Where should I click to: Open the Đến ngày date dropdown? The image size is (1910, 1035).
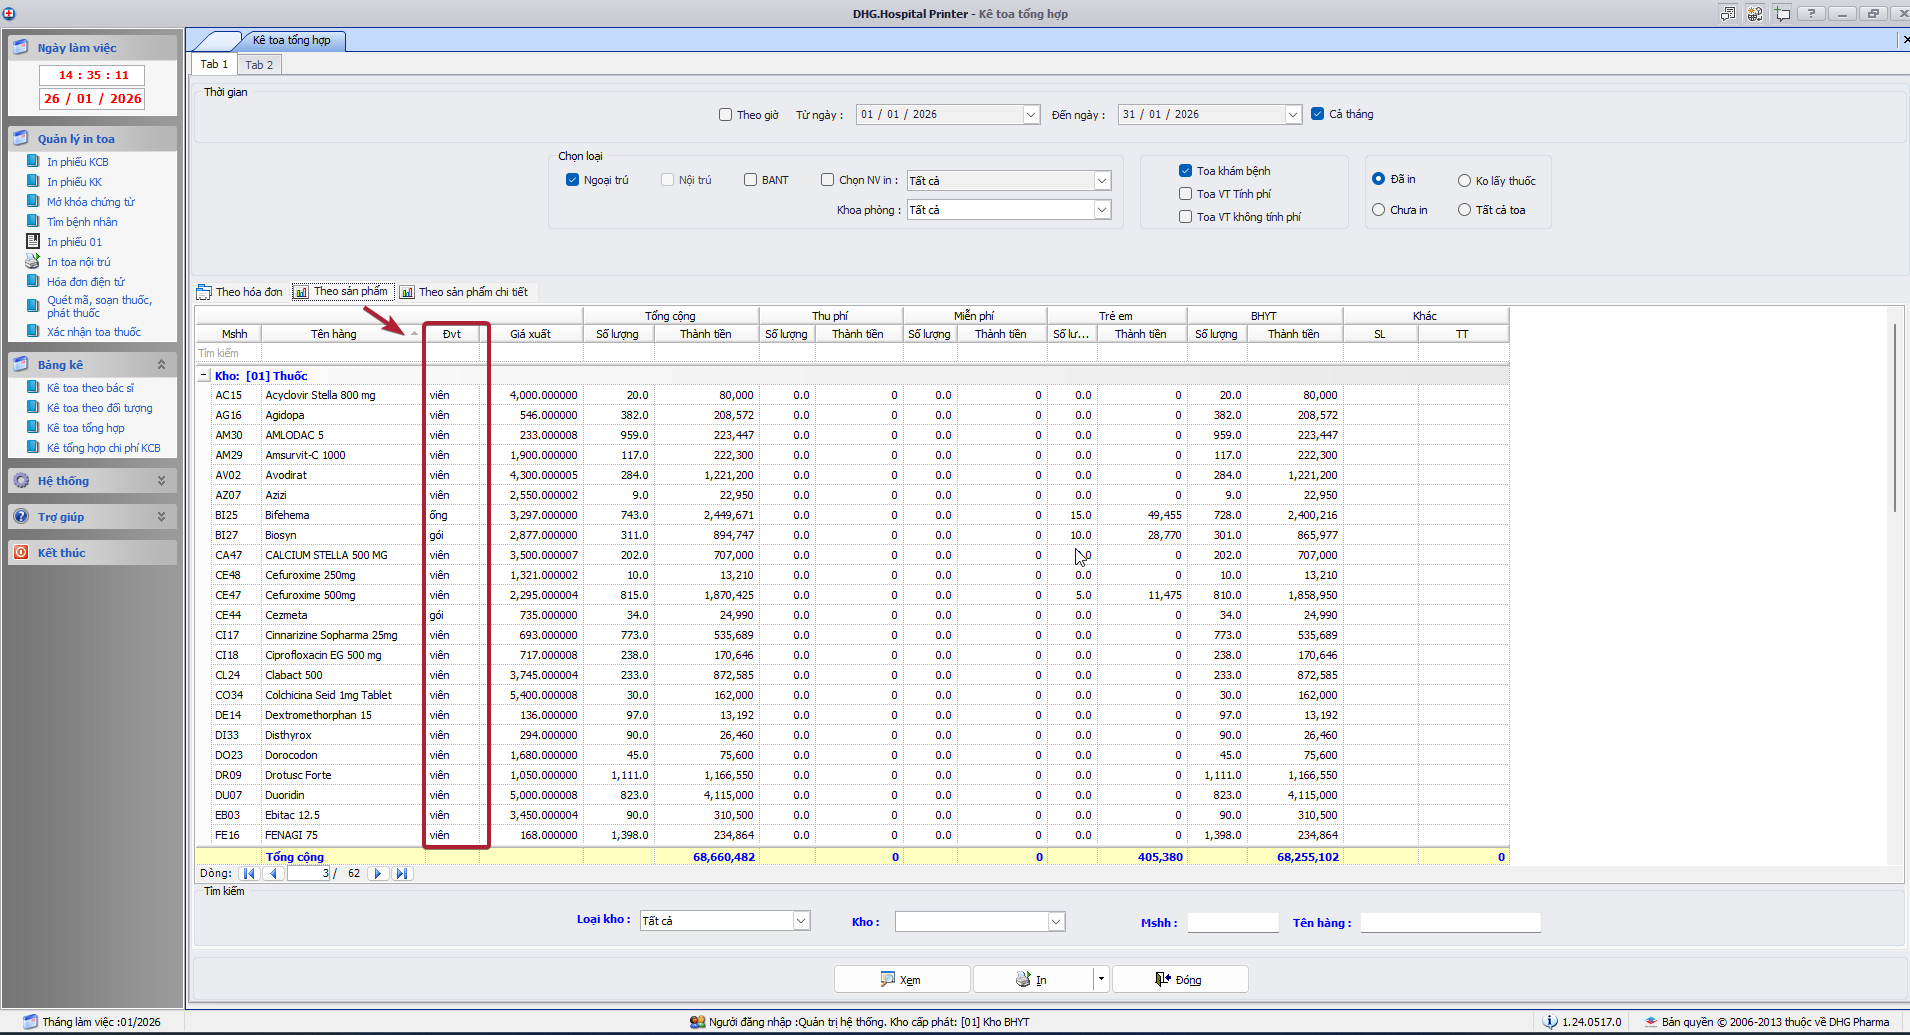point(1293,115)
